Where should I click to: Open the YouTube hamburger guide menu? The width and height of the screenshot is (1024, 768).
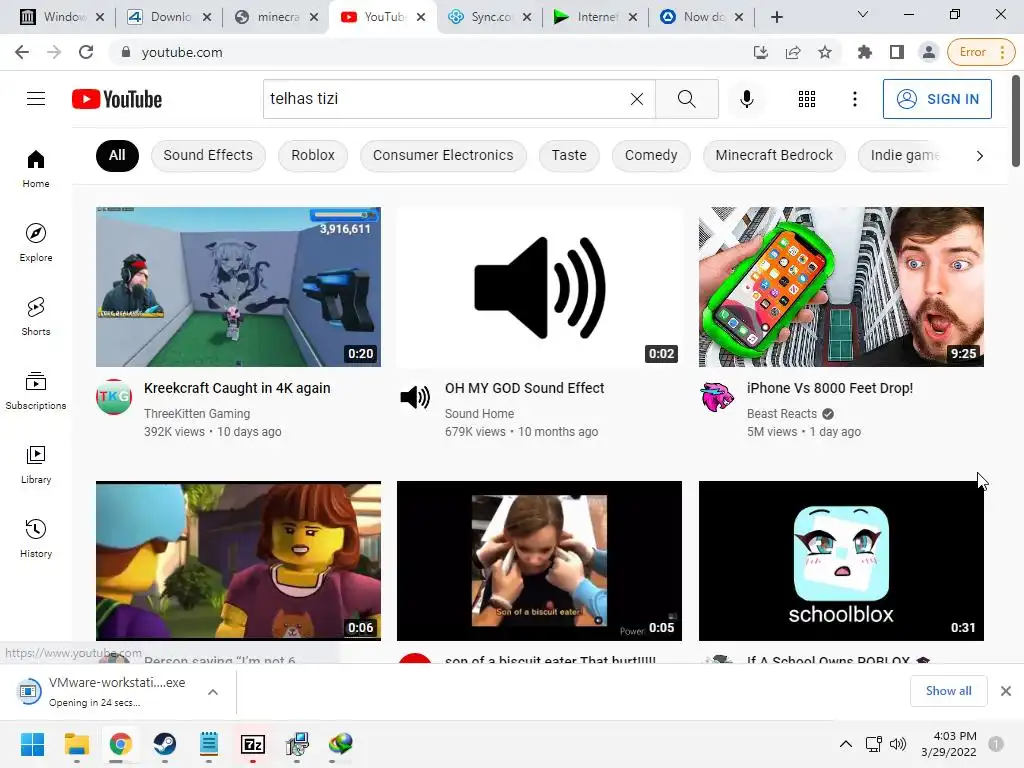36,99
